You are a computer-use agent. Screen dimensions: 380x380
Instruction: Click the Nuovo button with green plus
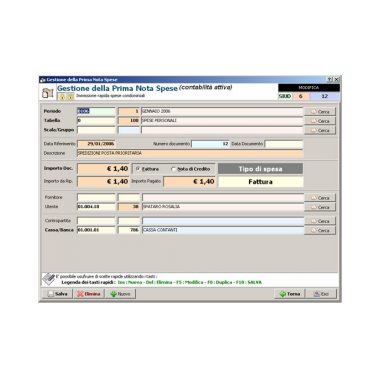(121, 294)
